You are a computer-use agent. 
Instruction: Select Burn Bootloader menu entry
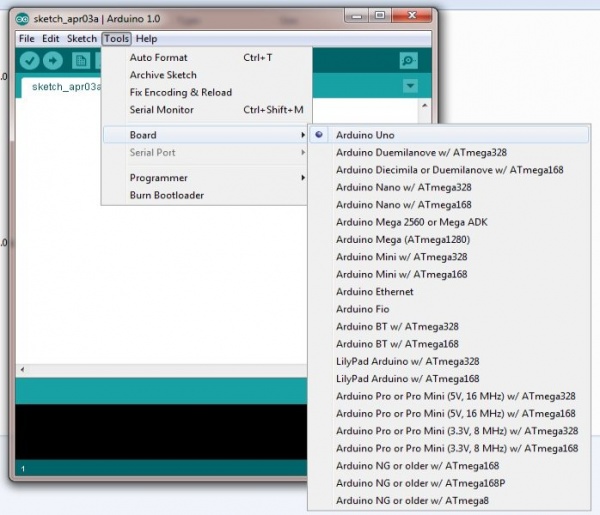(x=205, y=195)
